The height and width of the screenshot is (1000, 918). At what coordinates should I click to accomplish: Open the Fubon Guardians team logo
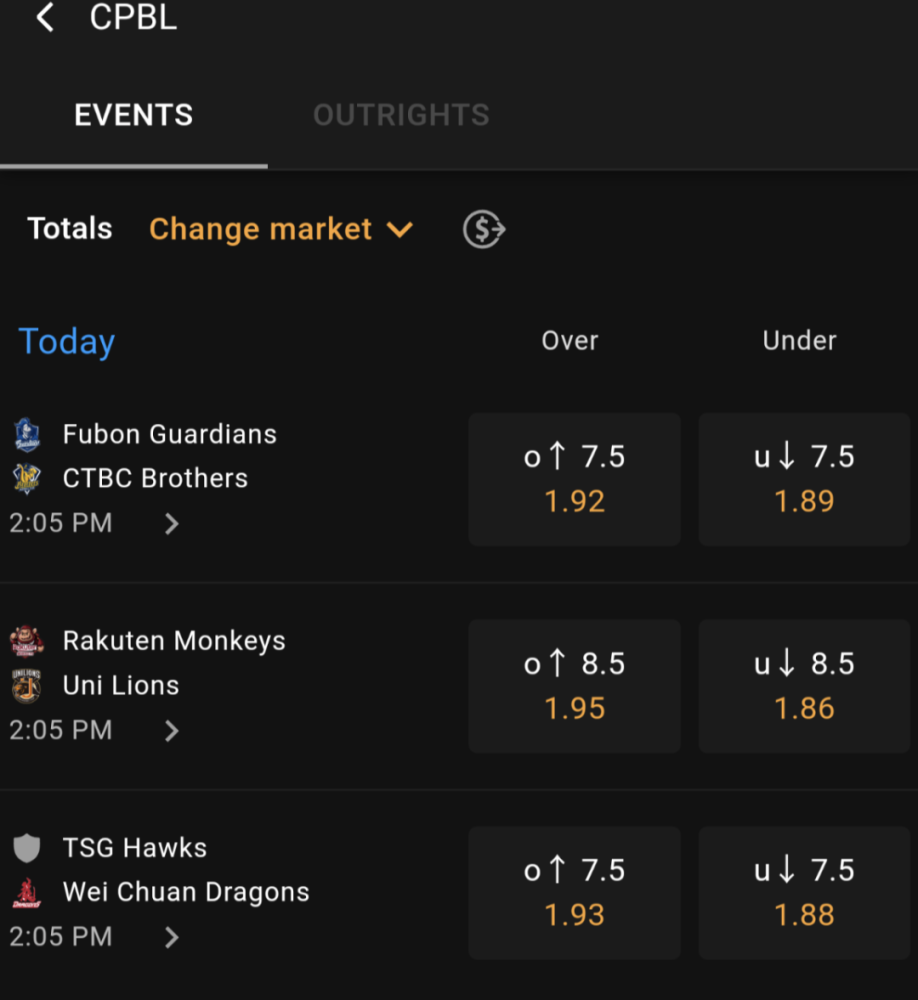click(27, 434)
